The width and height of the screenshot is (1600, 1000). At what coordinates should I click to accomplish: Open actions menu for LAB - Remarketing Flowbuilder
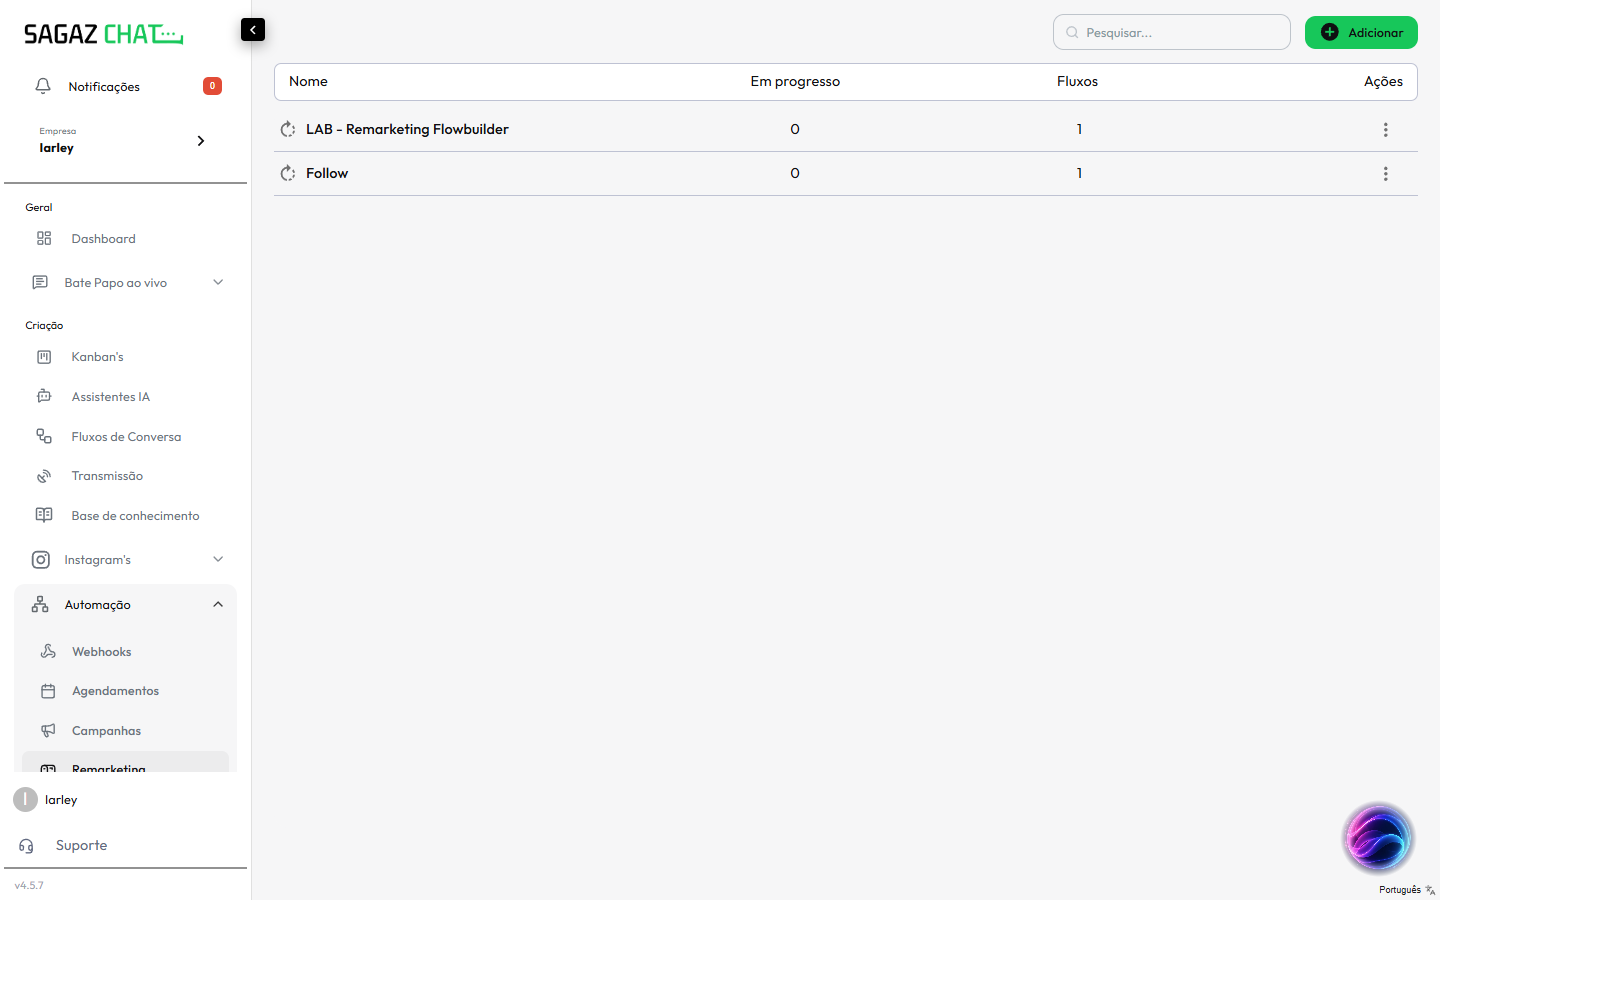(1385, 130)
